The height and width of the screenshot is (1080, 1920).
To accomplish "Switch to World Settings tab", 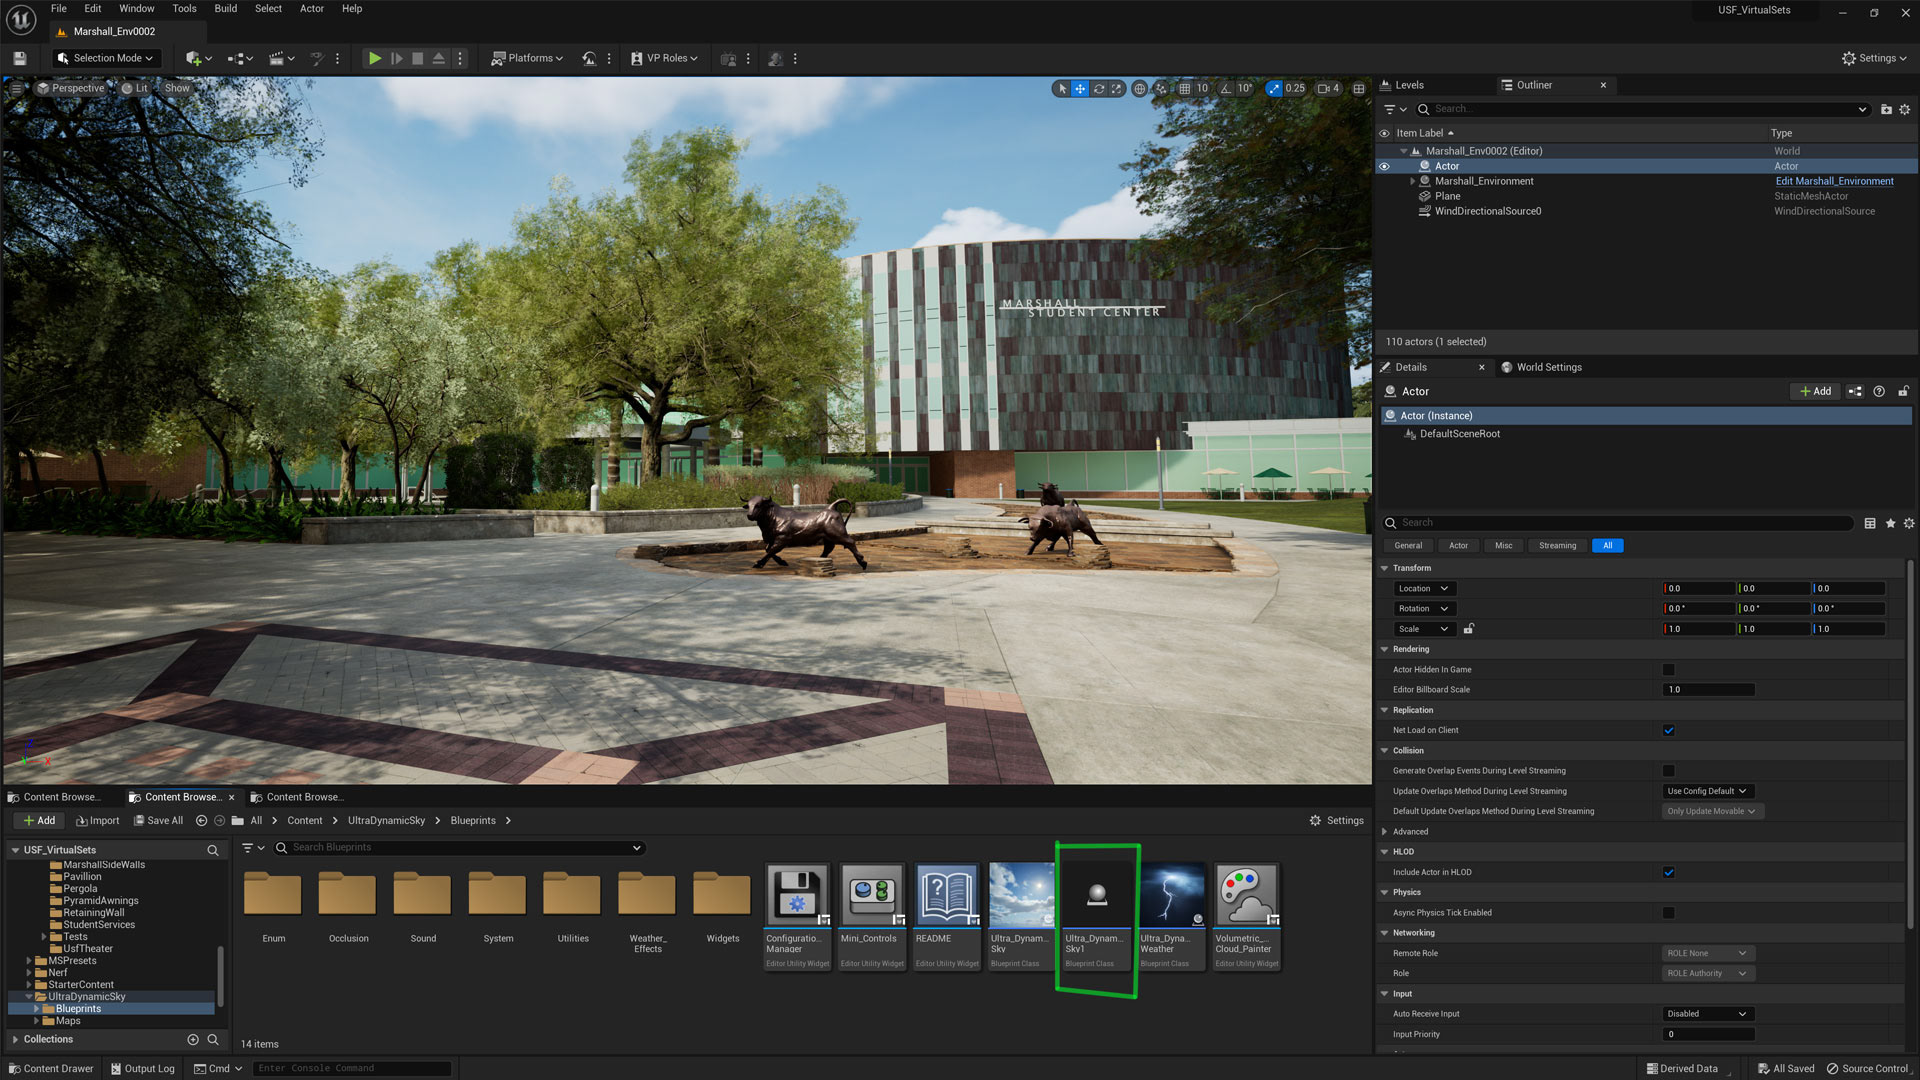I will [1547, 368].
